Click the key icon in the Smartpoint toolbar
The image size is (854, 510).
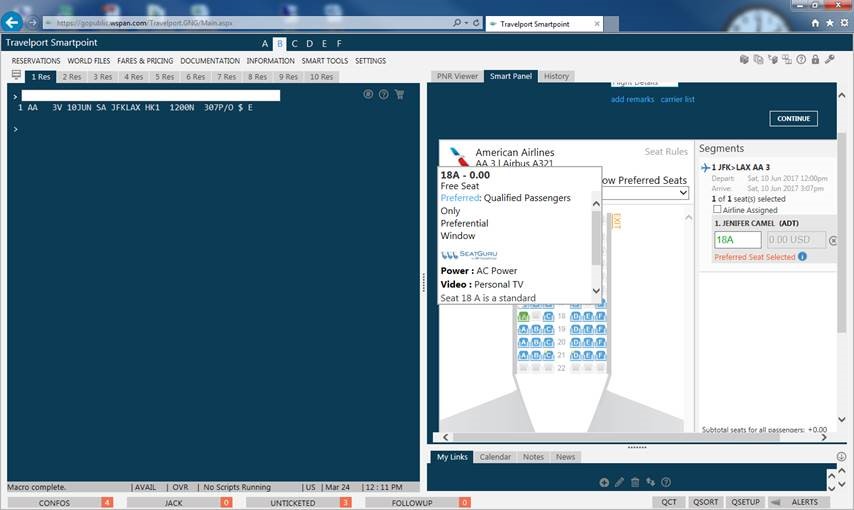tap(829, 59)
